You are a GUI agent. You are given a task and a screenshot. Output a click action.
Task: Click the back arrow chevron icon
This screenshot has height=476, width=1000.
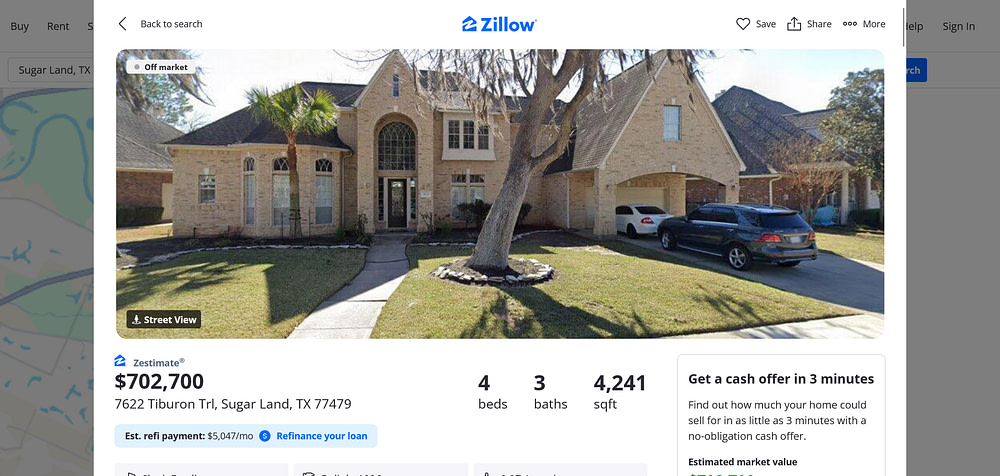tap(122, 24)
